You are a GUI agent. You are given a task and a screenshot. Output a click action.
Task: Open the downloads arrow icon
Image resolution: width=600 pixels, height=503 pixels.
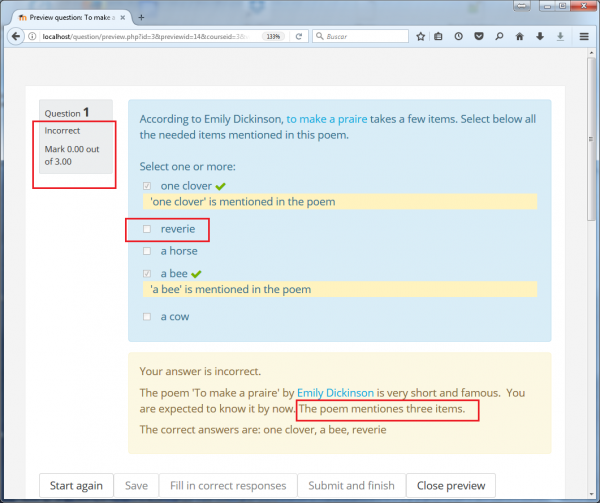[x=539, y=36]
